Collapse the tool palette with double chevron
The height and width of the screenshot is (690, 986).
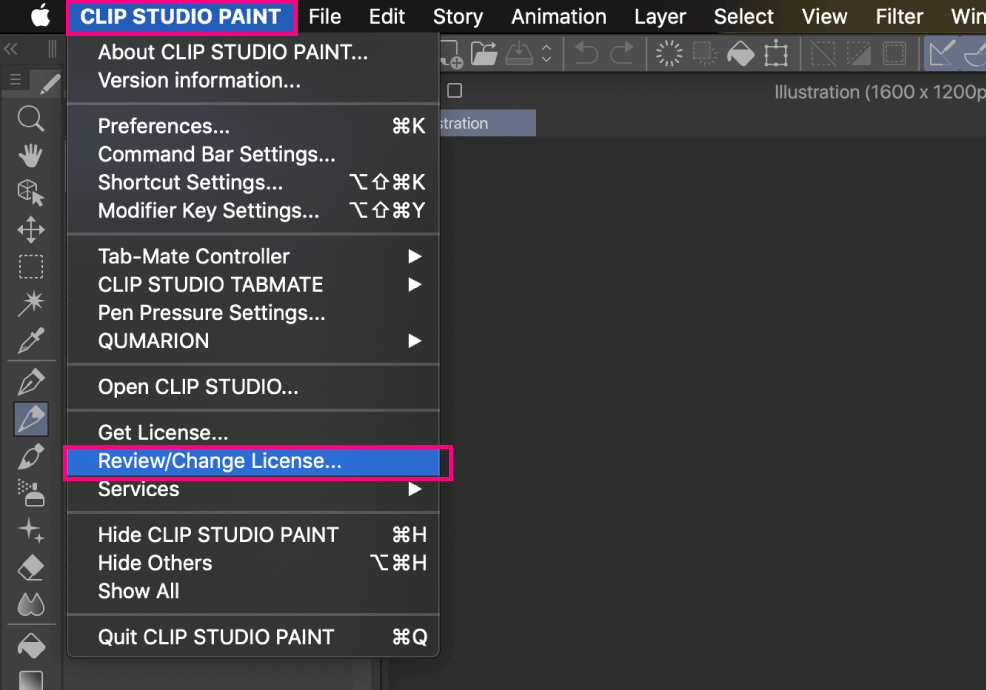(11, 49)
